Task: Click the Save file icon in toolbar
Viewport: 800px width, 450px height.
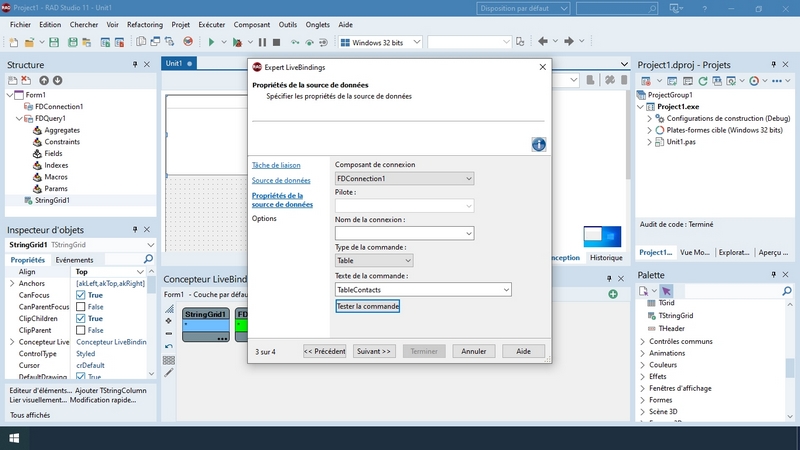Action: (x=55, y=42)
